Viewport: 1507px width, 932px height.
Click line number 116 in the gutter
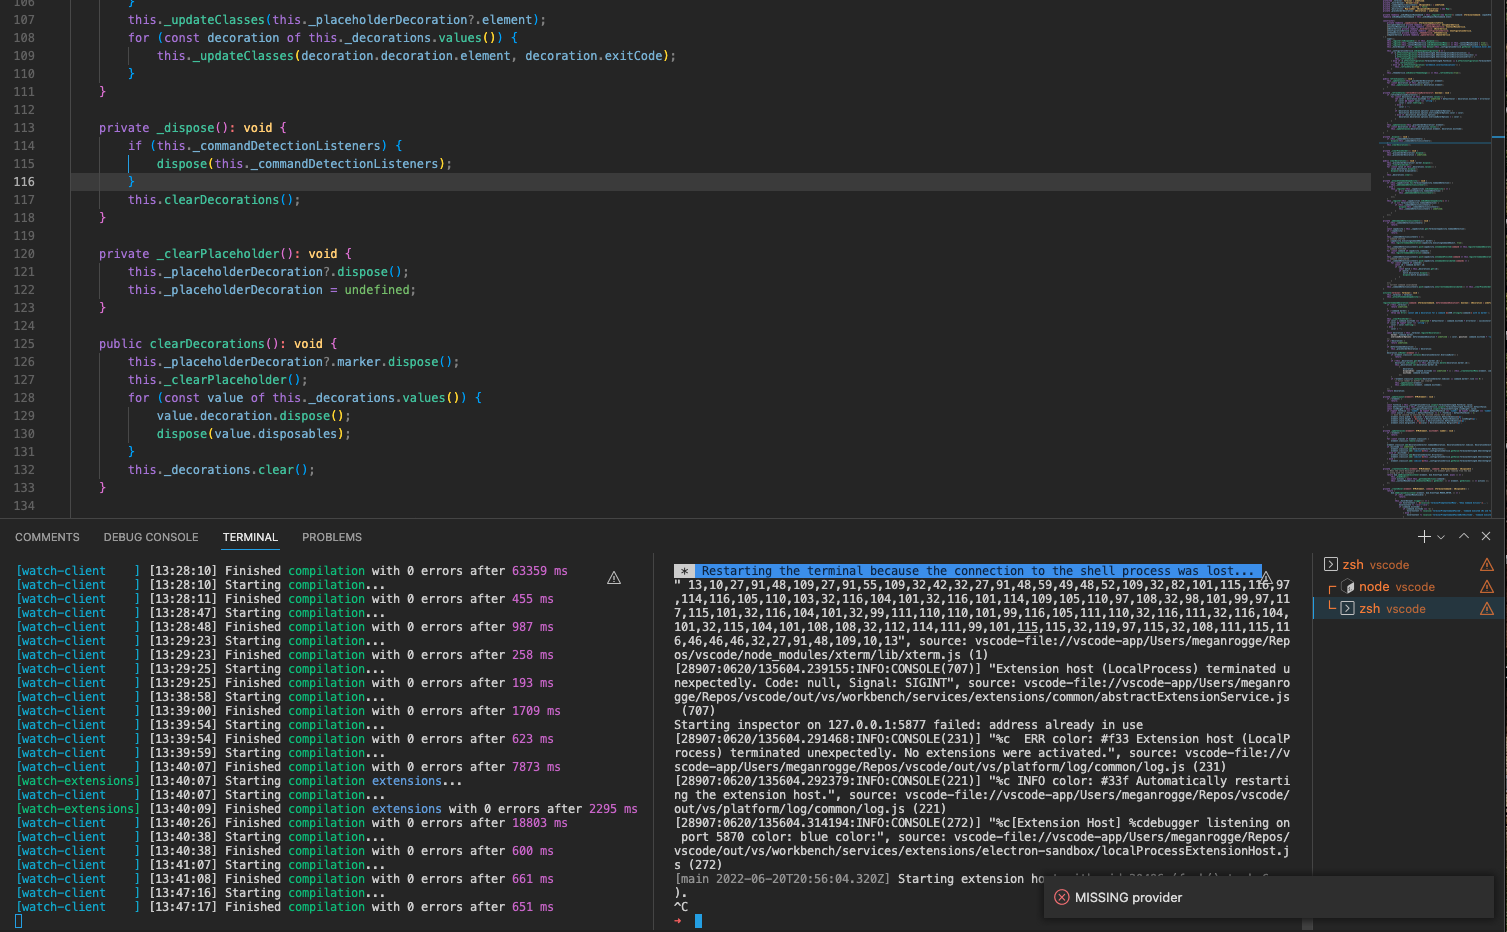24,182
